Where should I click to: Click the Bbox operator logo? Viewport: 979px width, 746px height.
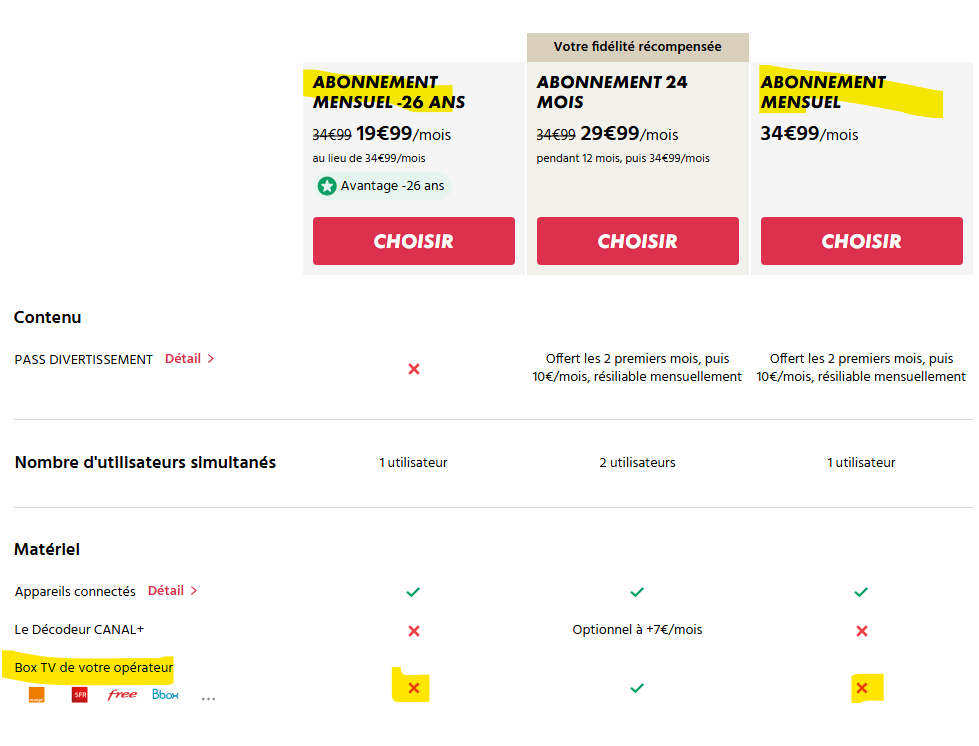[165, 694]
